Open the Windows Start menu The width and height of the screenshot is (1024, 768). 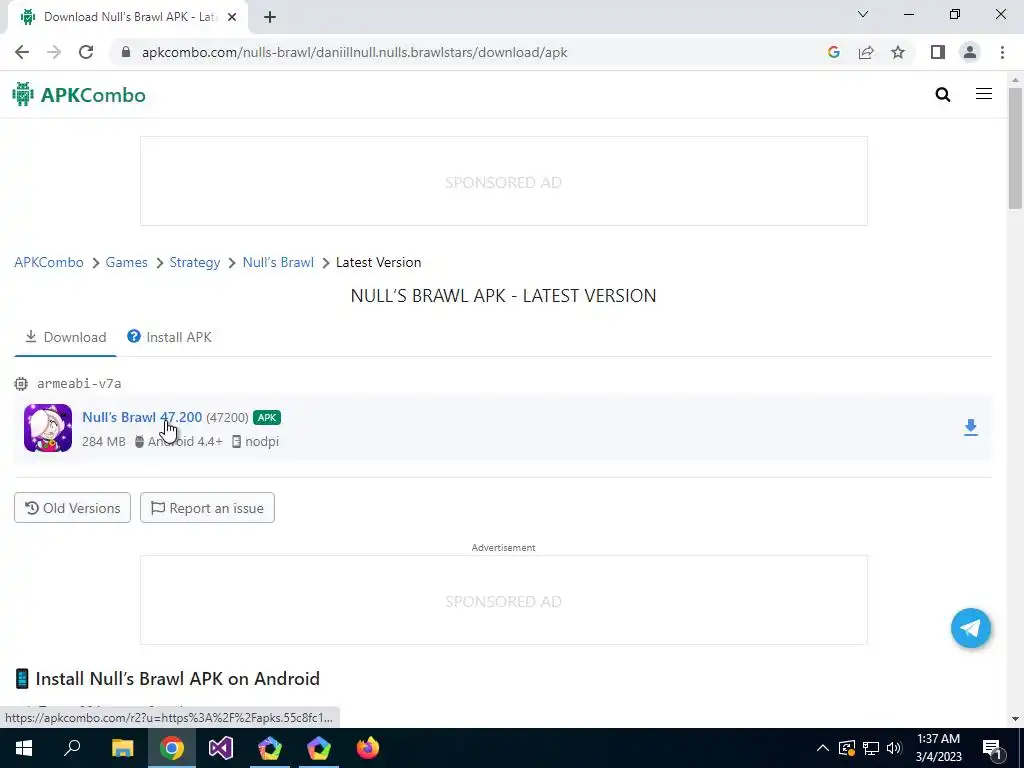tap(24, 748)
